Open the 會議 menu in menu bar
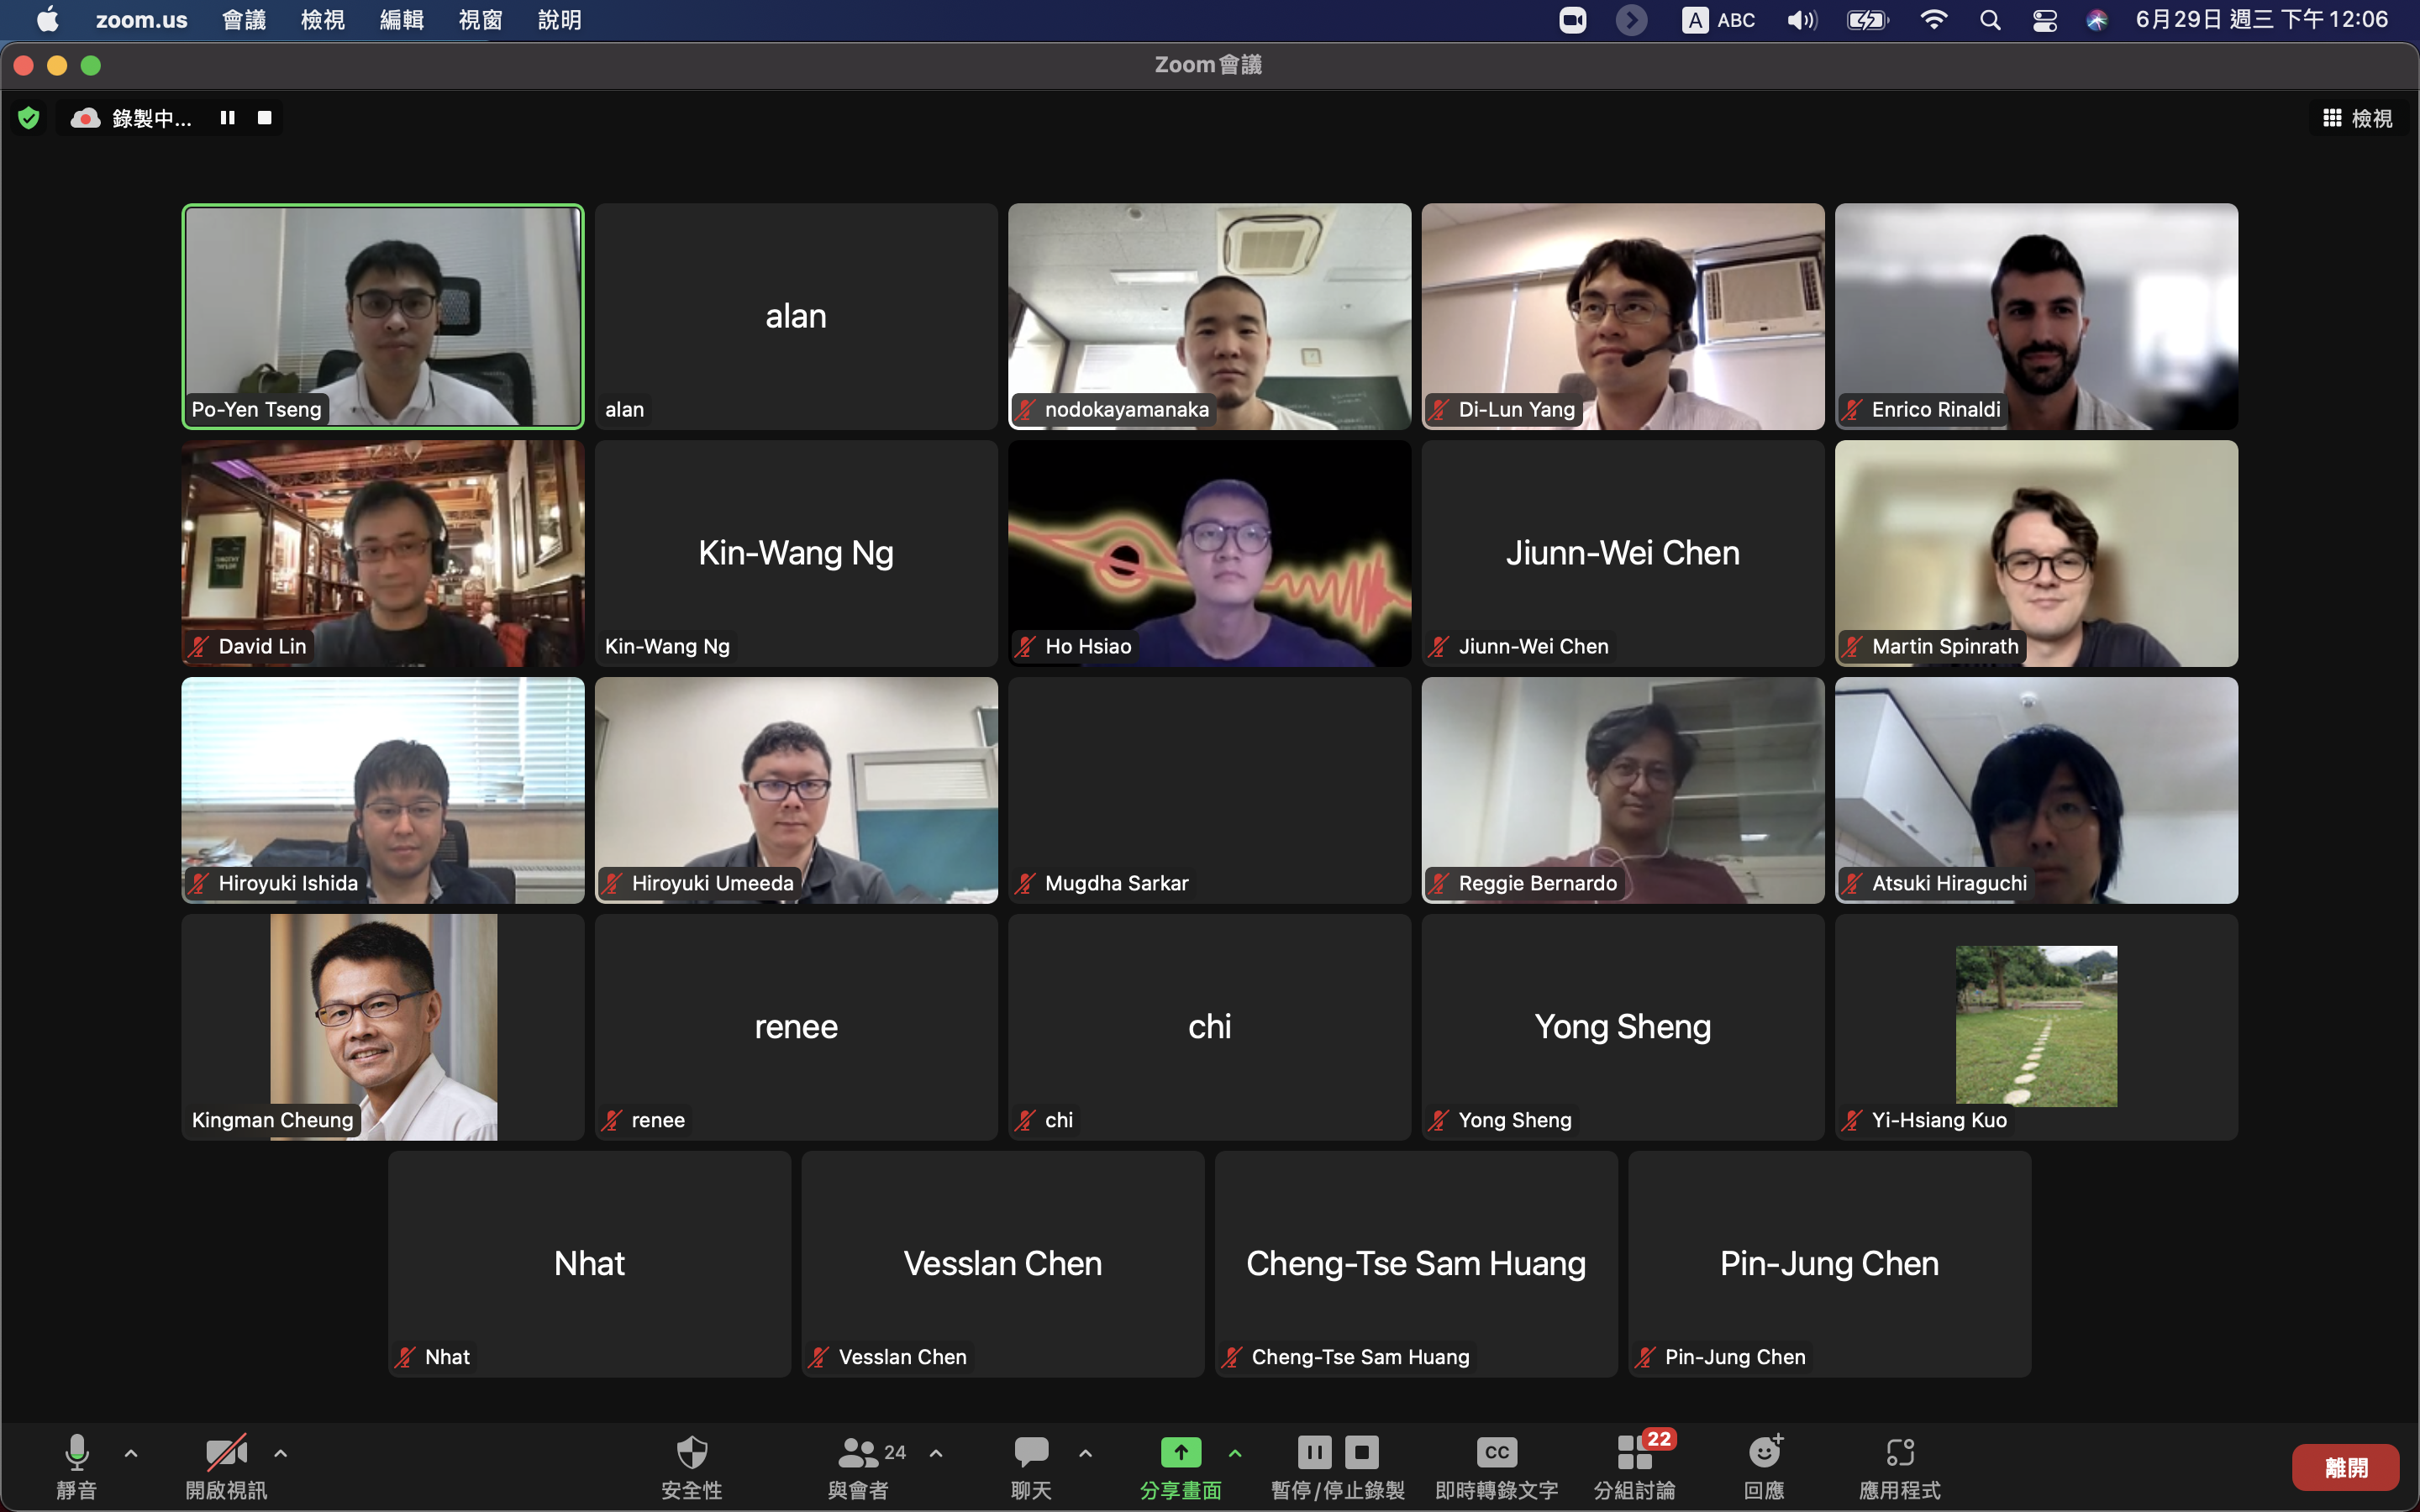This screenshot has width=2420, height=1512. click(x=244, y=20)
